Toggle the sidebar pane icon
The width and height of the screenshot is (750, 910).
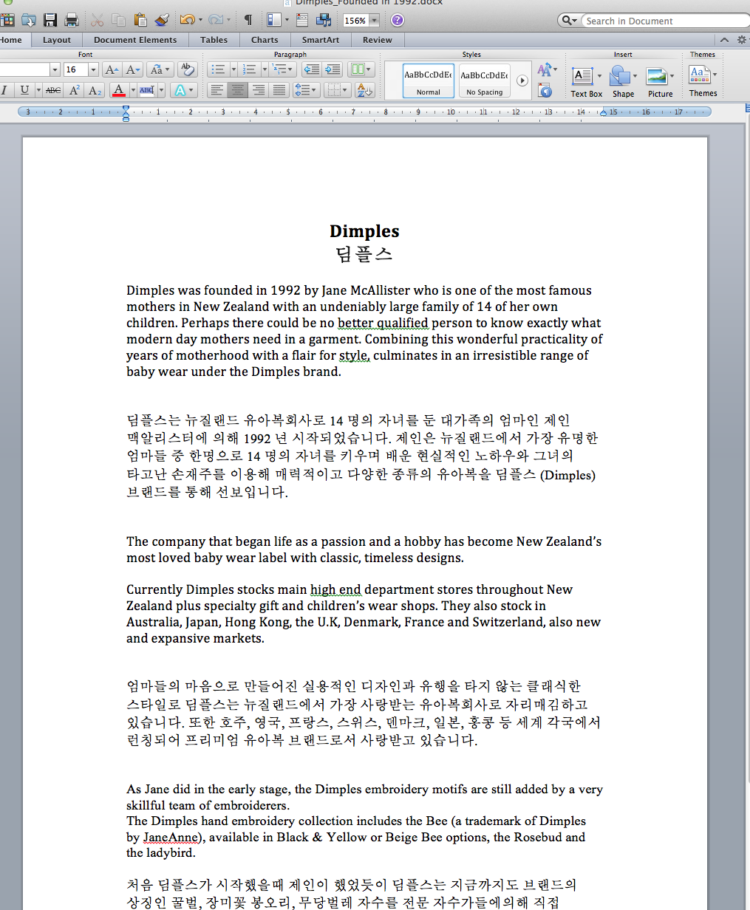click(273, 20)
